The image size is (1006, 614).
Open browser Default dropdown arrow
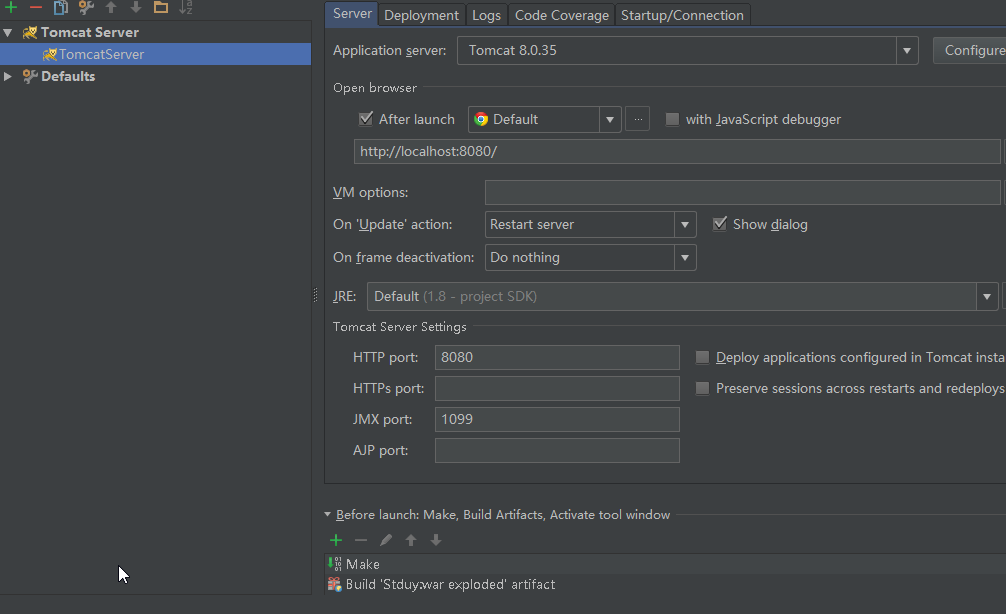610,119
